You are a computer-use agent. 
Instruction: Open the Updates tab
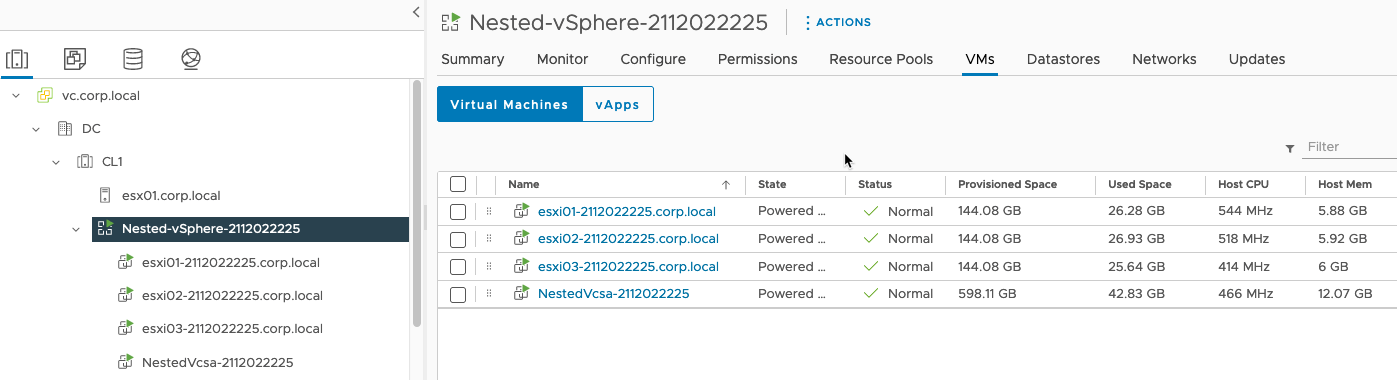1257,59
